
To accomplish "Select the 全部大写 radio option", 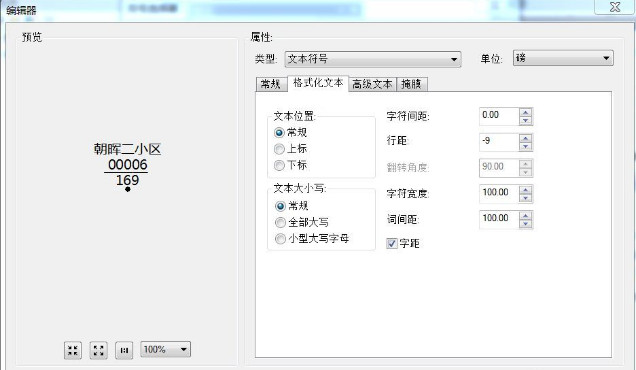I will click(x=302, y=222).
